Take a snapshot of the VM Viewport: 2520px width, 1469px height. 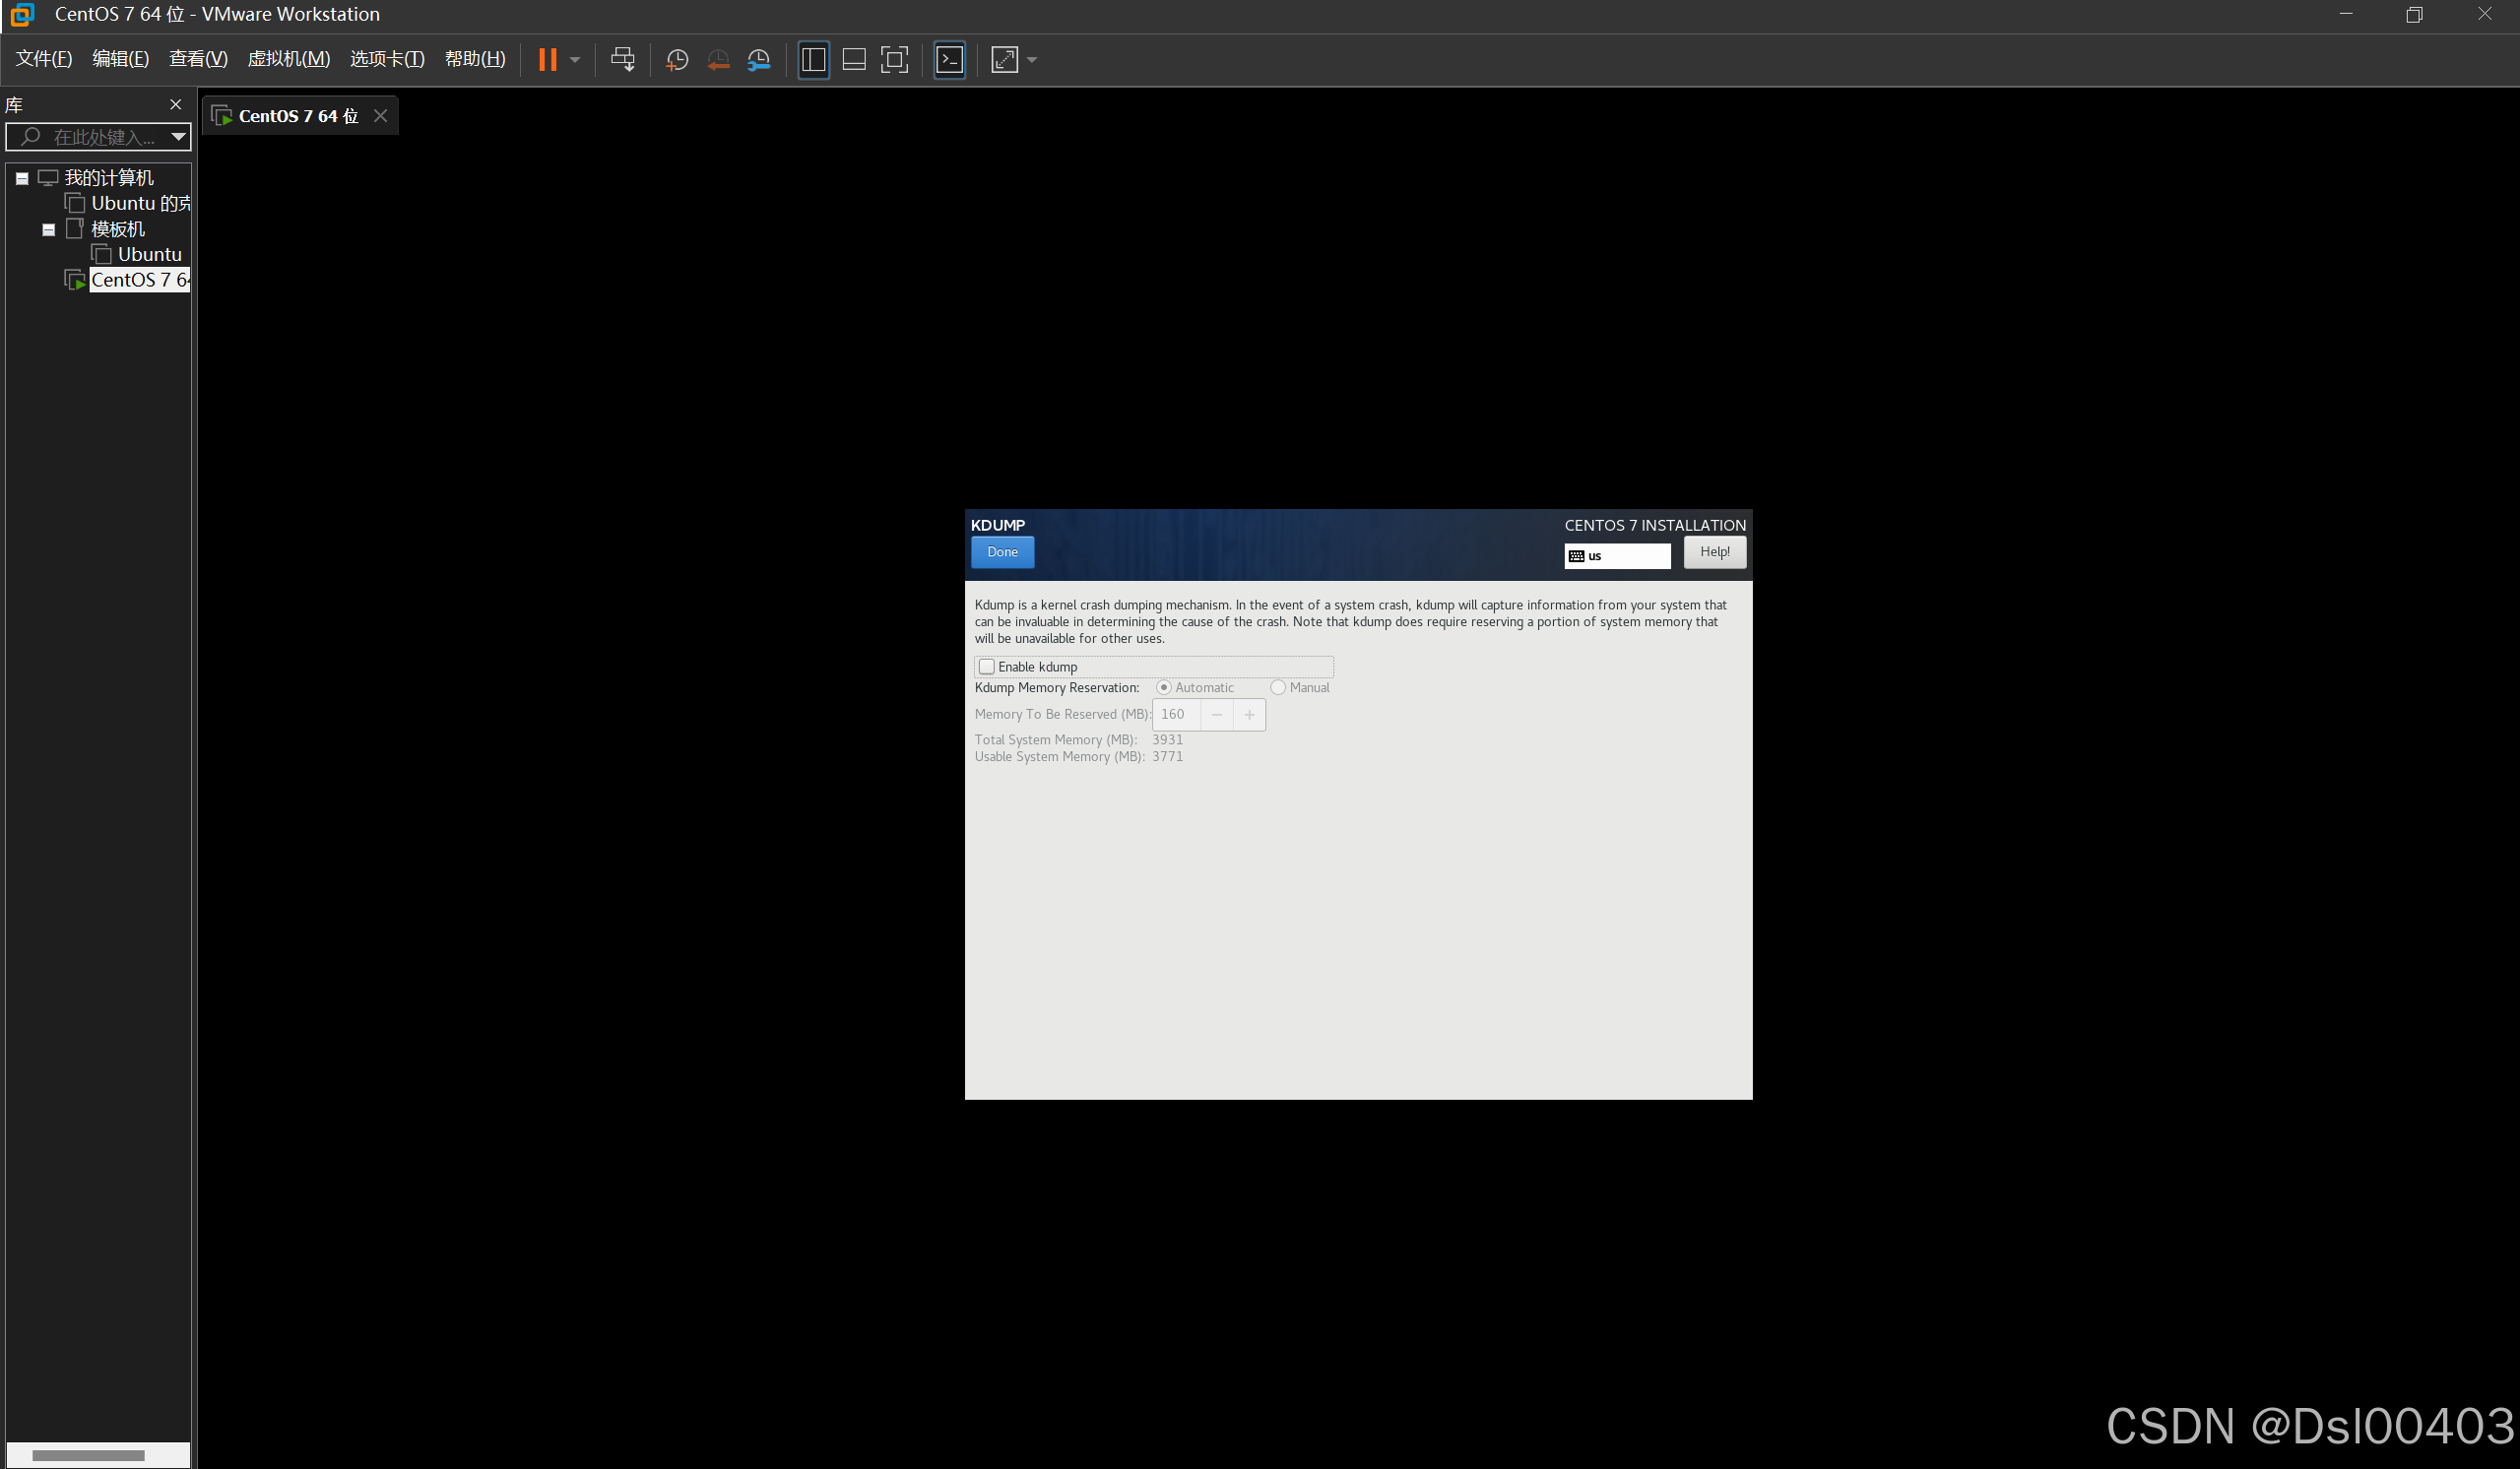(677, 60)
